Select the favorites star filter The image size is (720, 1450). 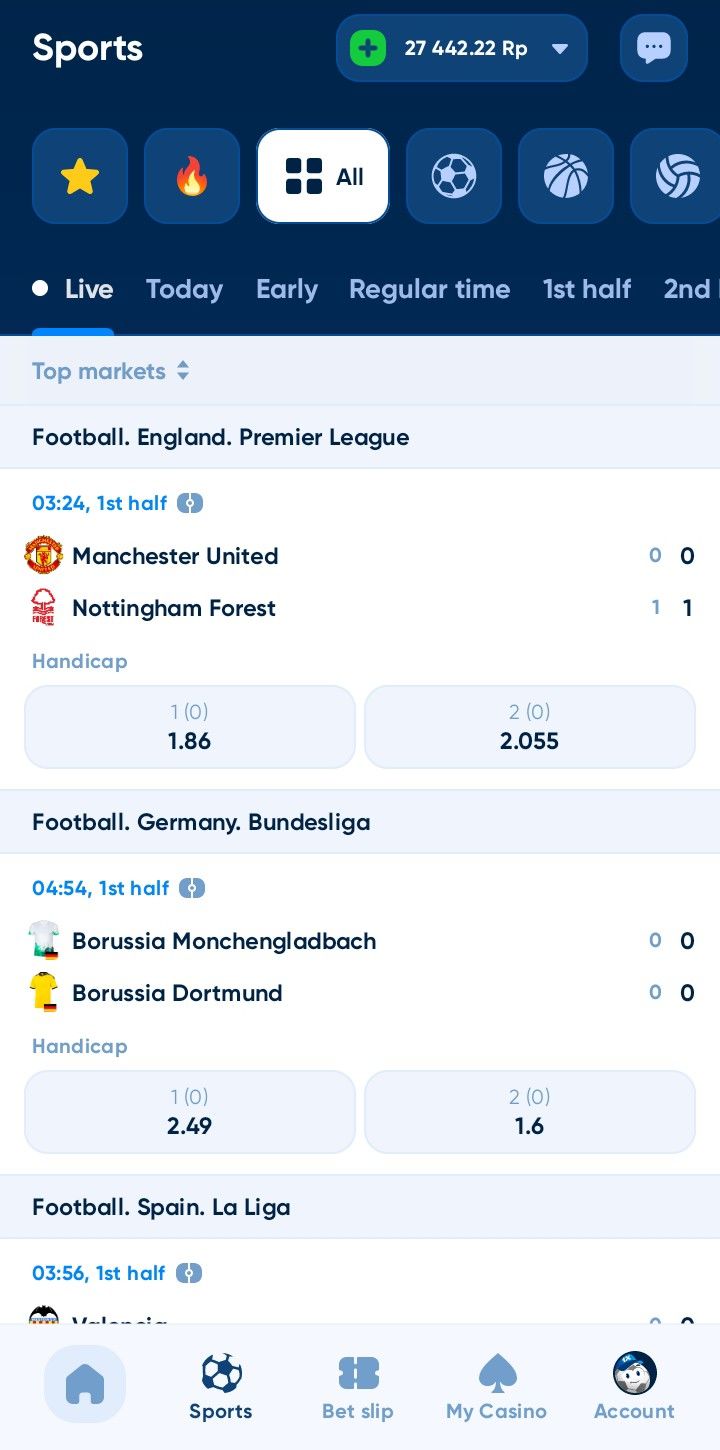pos(80,177)
